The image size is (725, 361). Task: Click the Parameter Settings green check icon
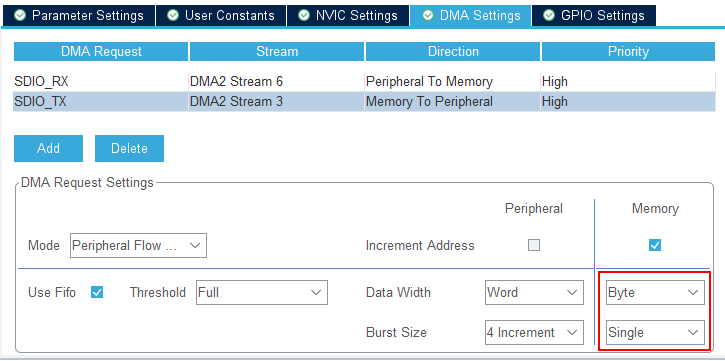pos(20,16)
